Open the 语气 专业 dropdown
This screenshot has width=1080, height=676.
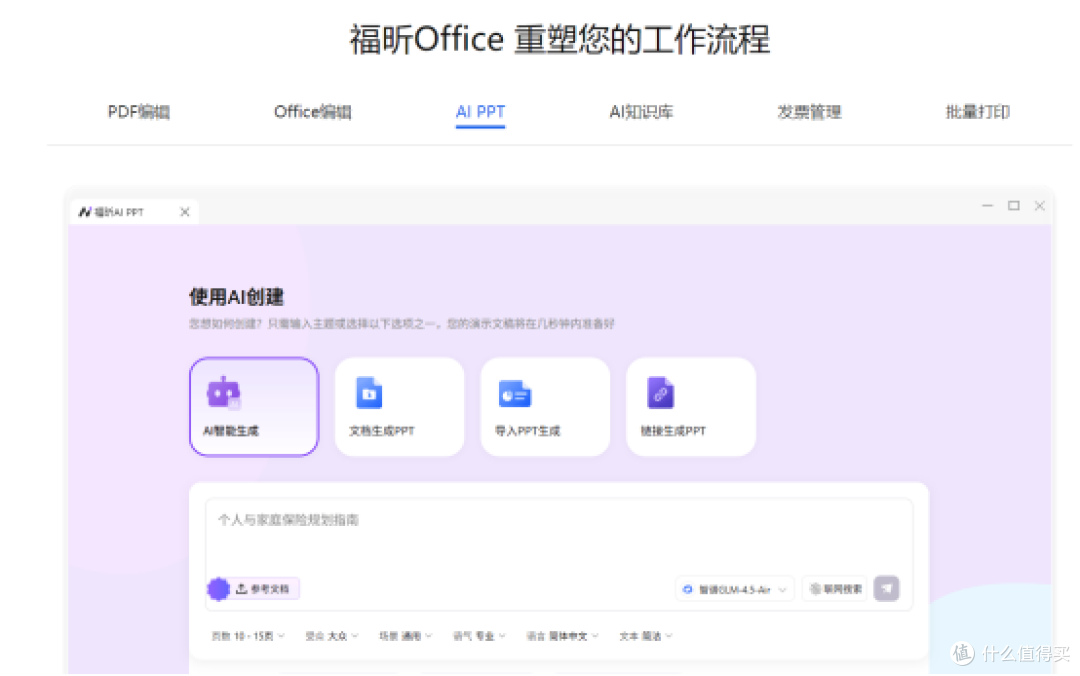(x=479, y=636)
